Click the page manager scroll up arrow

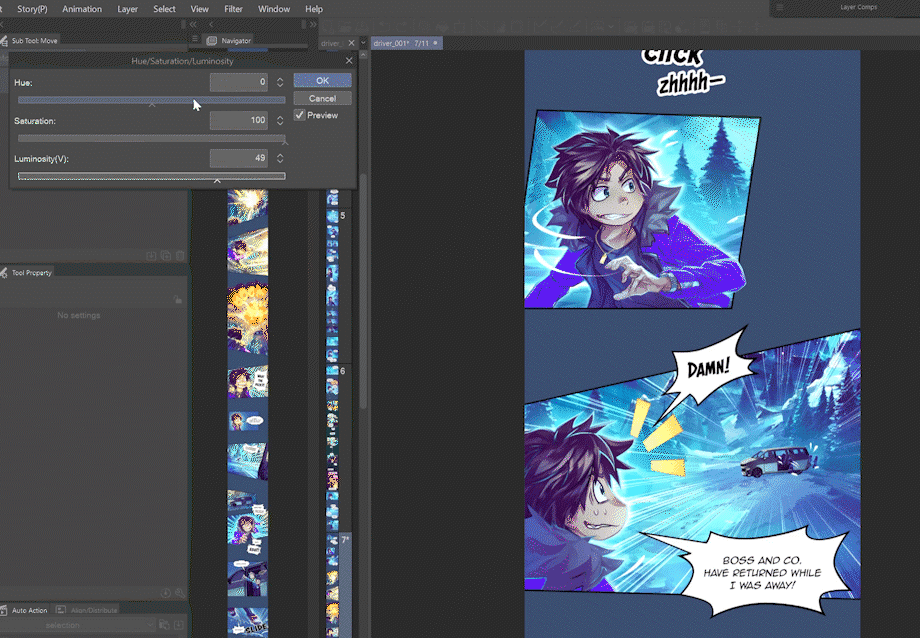[363, 55]
